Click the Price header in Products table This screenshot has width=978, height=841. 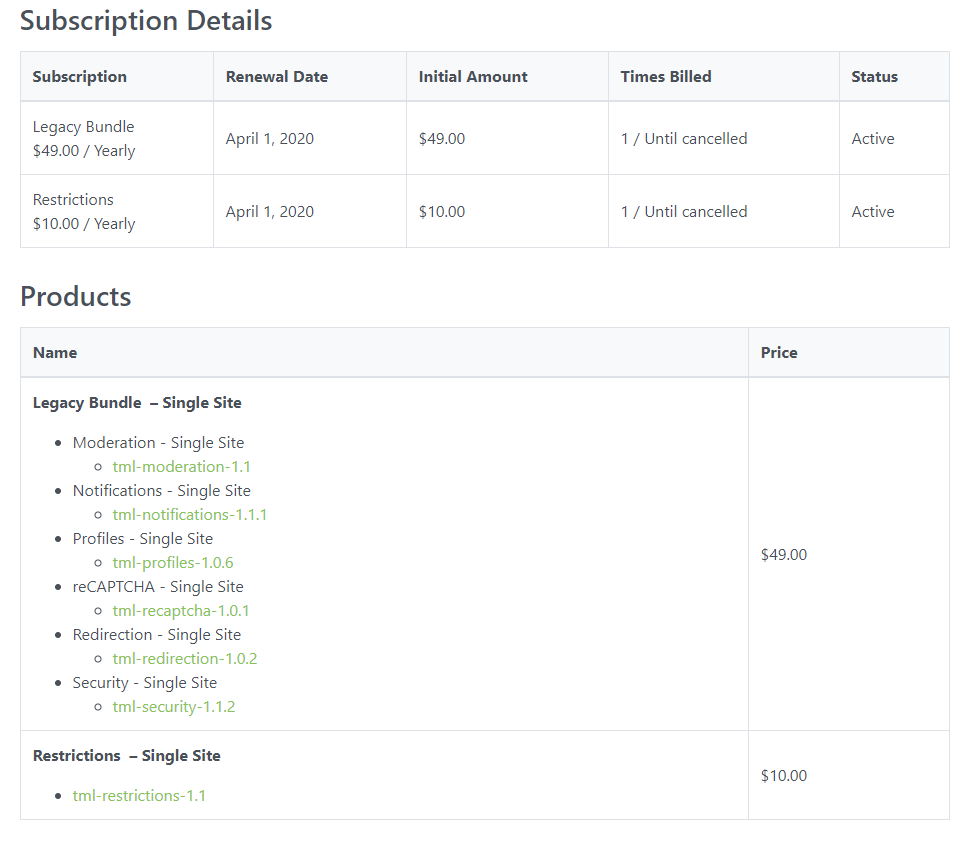click(x=779, y=353)
